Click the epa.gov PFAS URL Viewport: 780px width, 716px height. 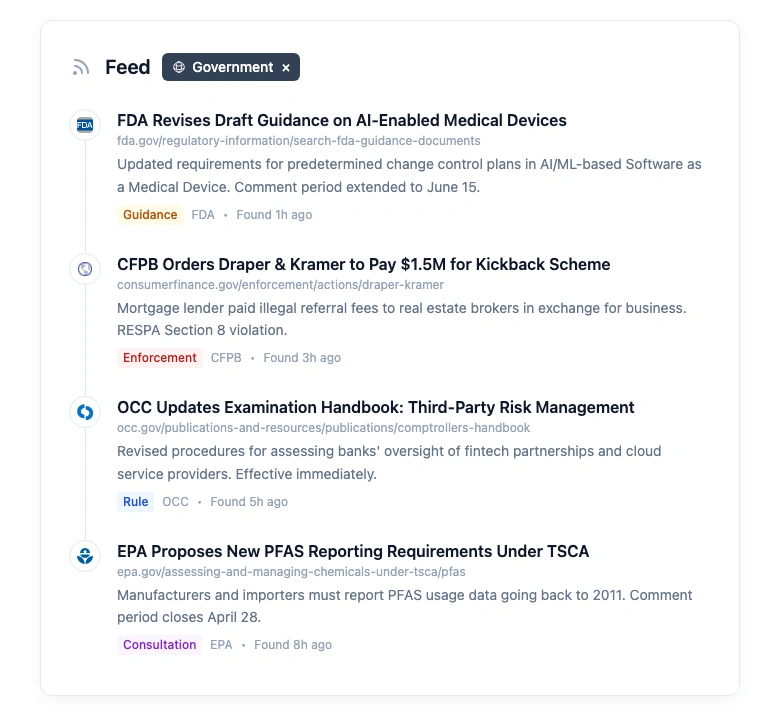click(291, 572)
